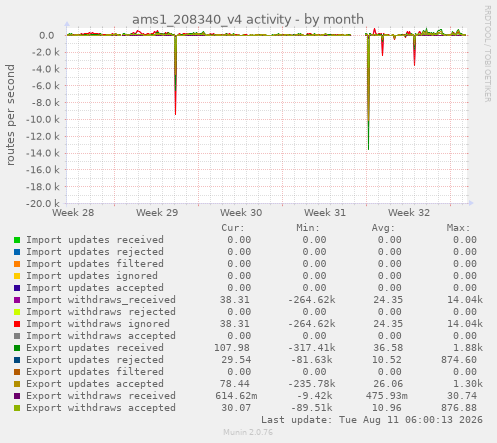Click the 'Export updates accepted' legend label

pos(95,384)
